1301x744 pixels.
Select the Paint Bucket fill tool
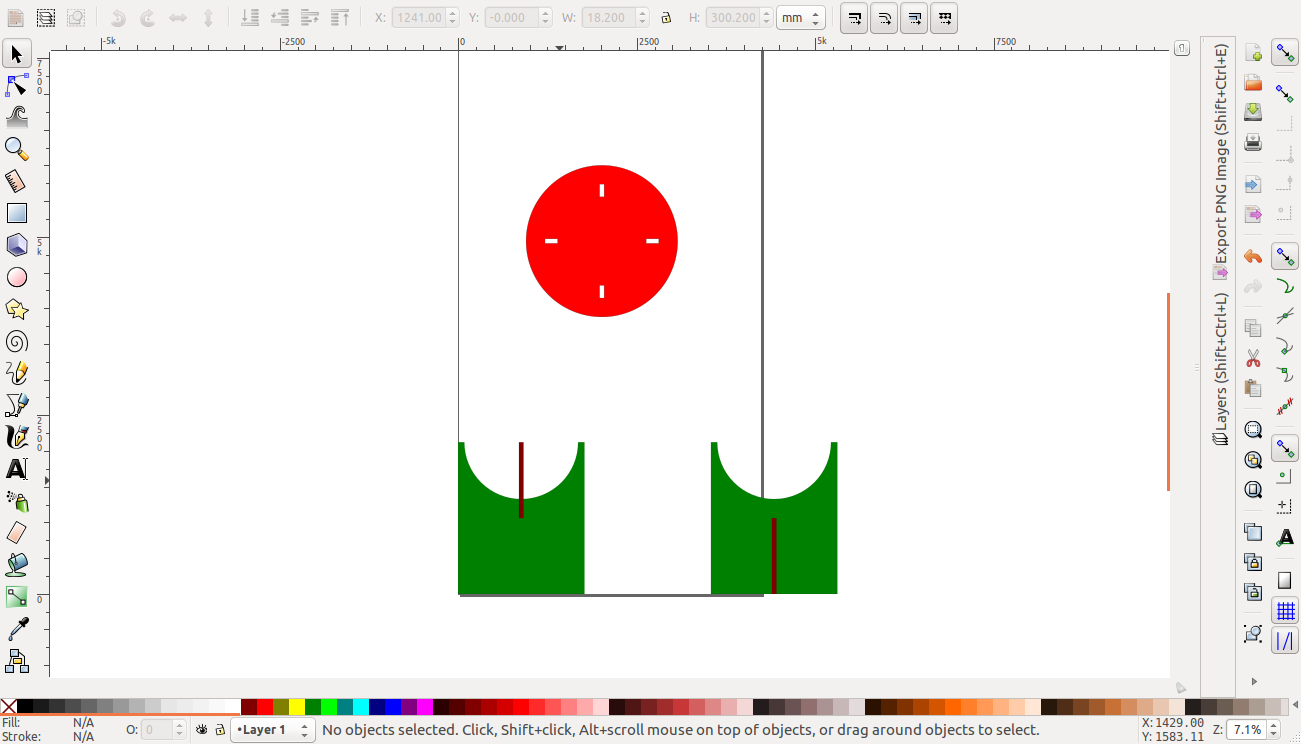(17, 565)
